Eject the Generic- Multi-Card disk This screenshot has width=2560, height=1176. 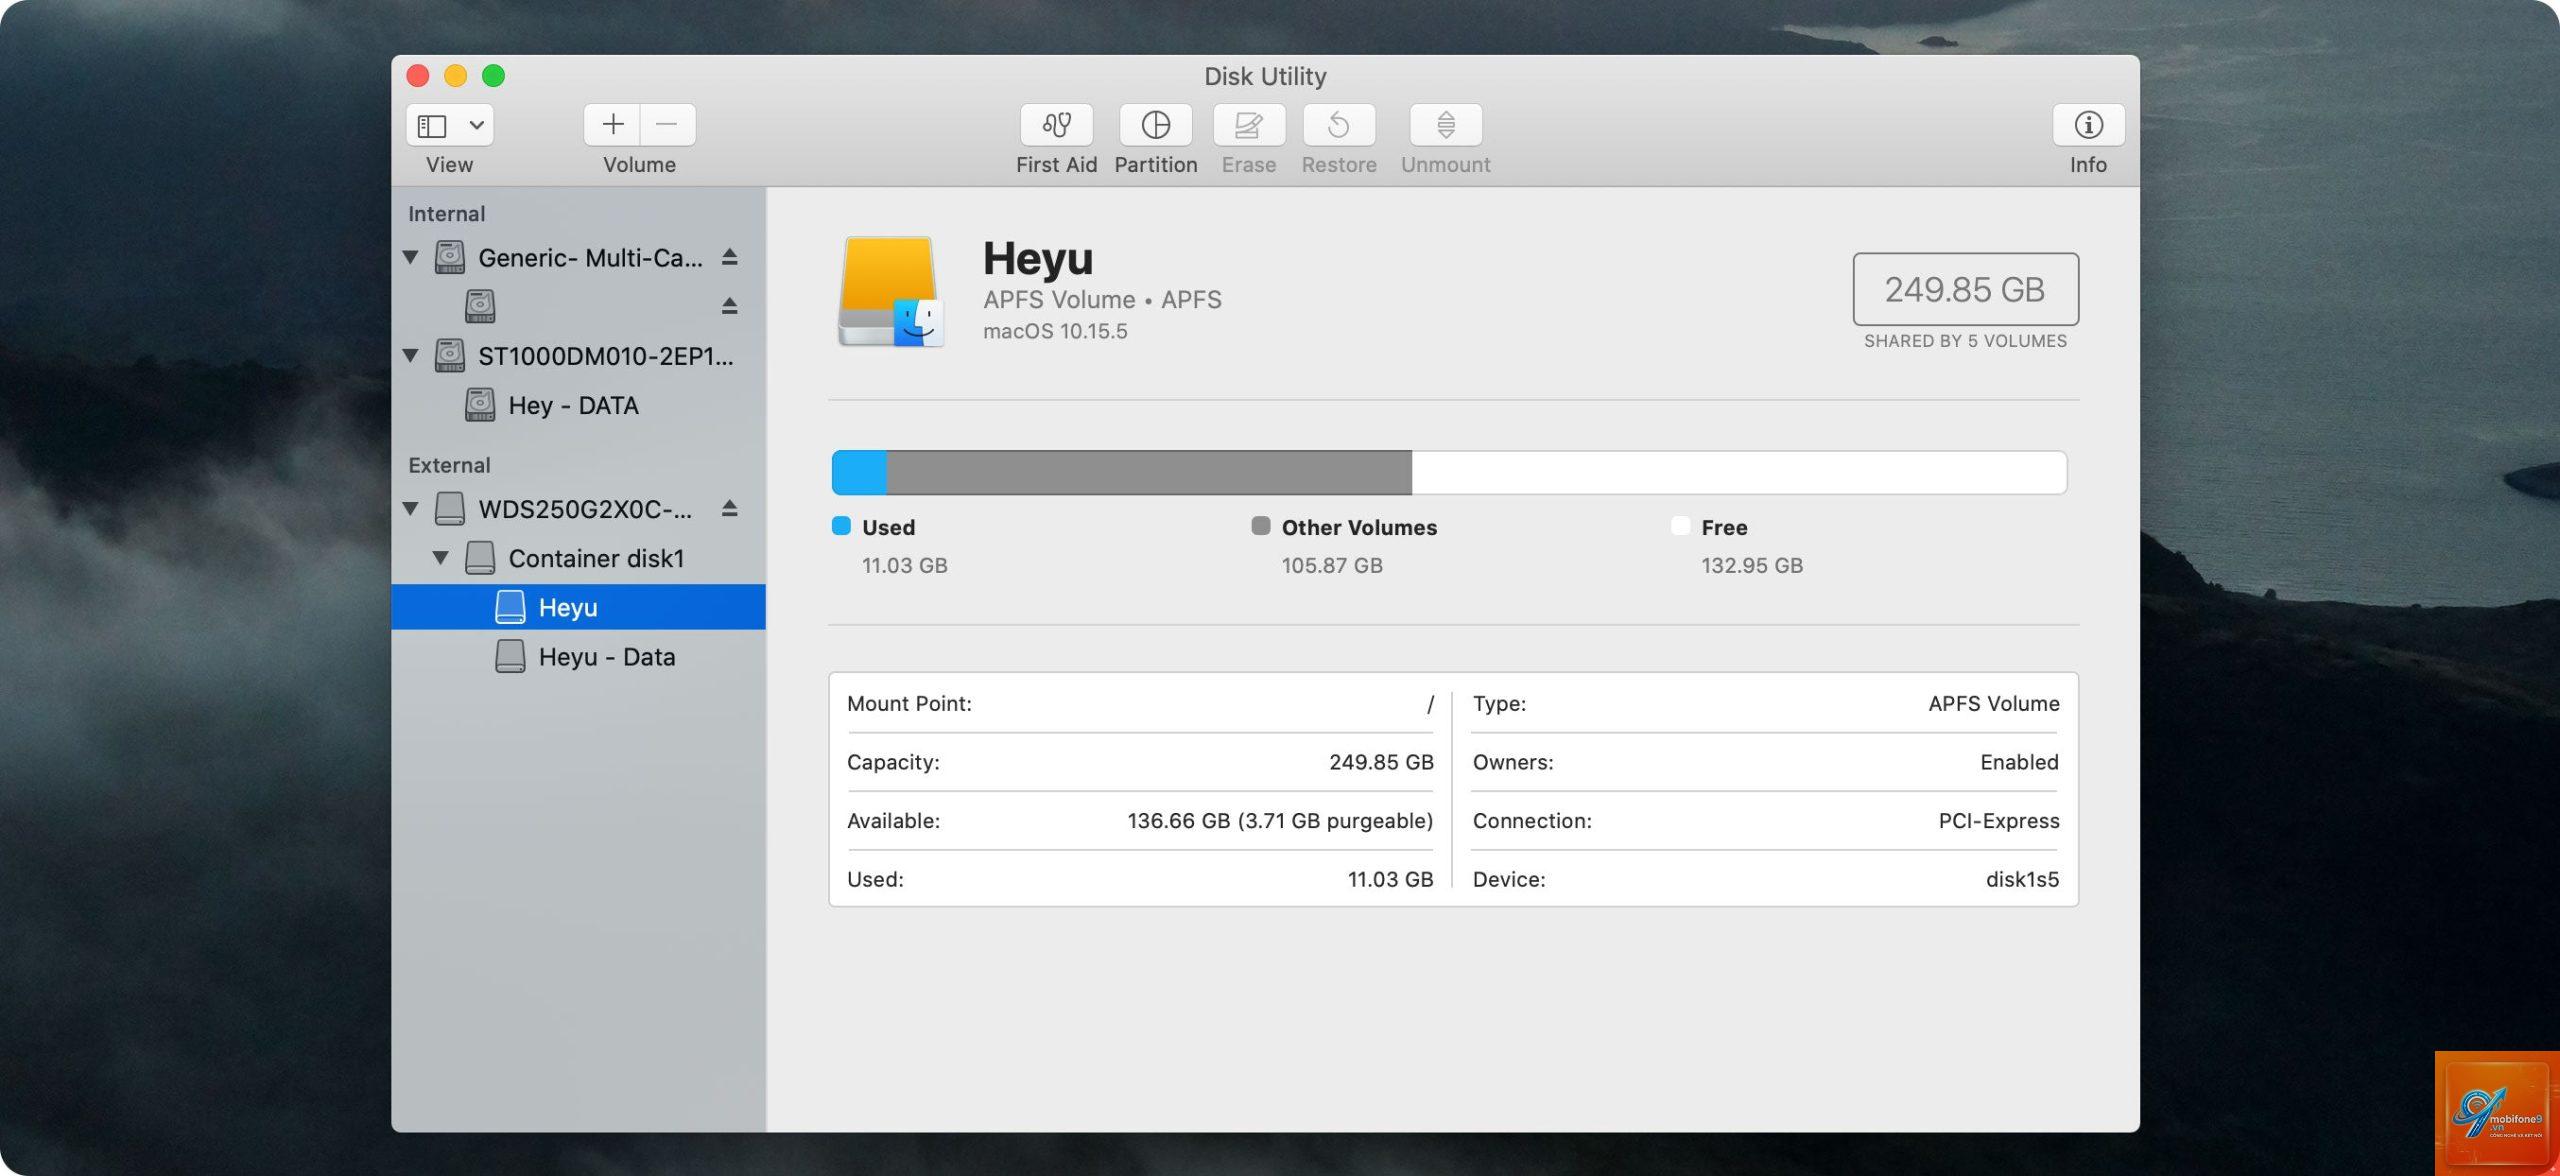pyautogui.click(x=730, y=257)
